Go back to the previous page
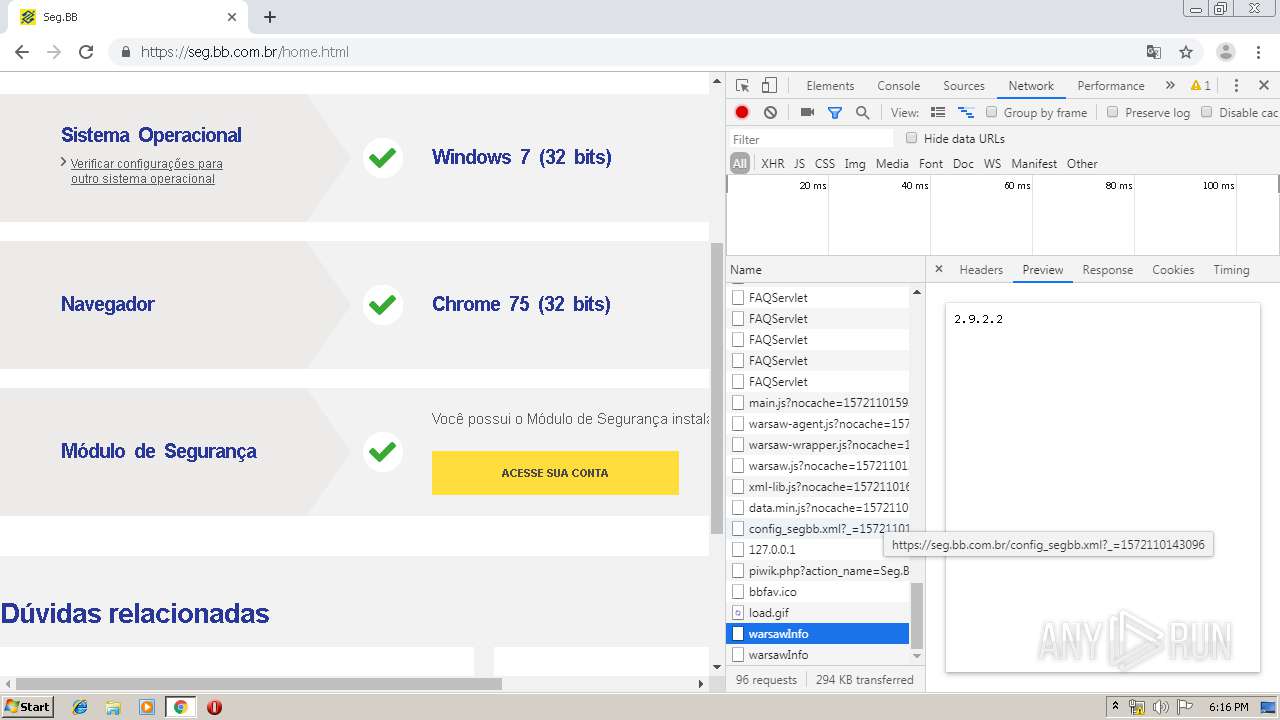This screenshot has height=720, width=1280. point(22,52)
